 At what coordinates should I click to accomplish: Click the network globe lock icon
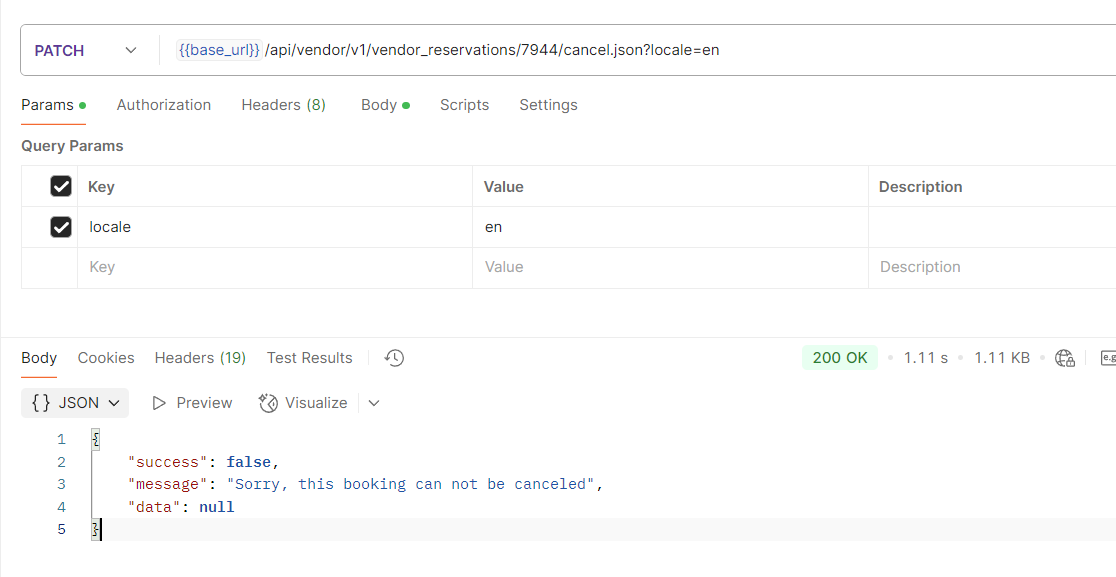click(x=1065, y=358)
